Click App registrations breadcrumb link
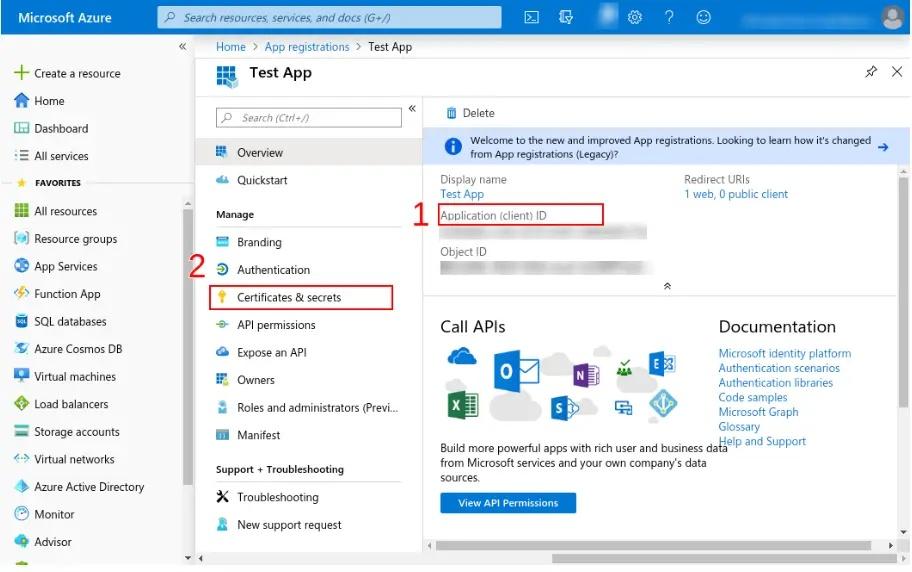The image size is (912, 572). click(x=307, y=47)
